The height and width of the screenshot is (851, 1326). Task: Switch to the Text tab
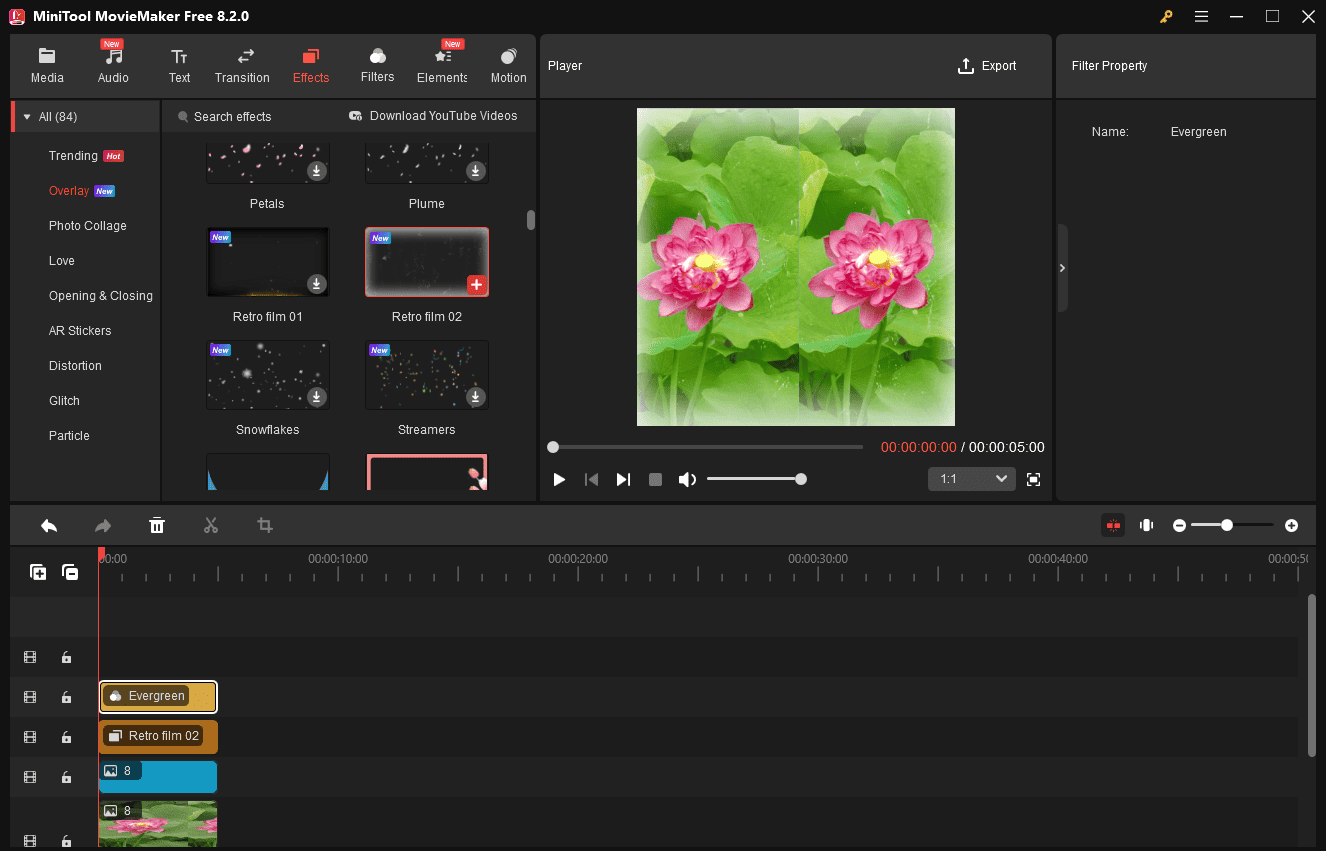click(179, 65)
